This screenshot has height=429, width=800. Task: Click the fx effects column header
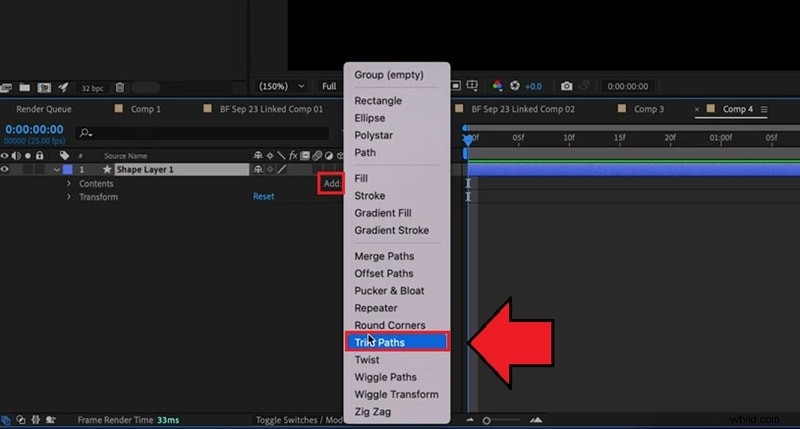coord(293,155)
